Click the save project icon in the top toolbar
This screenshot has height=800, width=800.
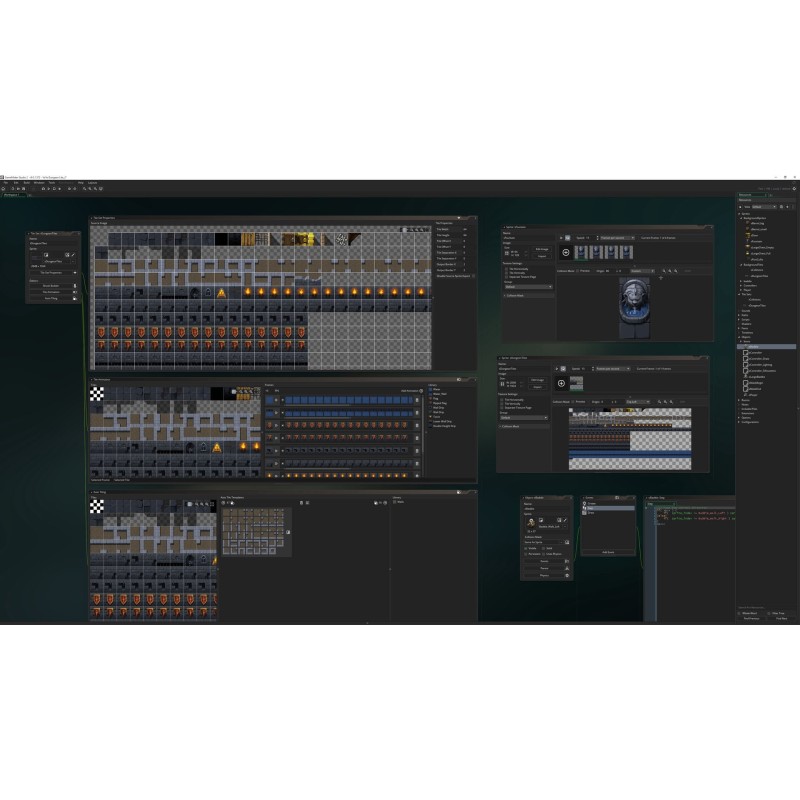pos(22,189)
